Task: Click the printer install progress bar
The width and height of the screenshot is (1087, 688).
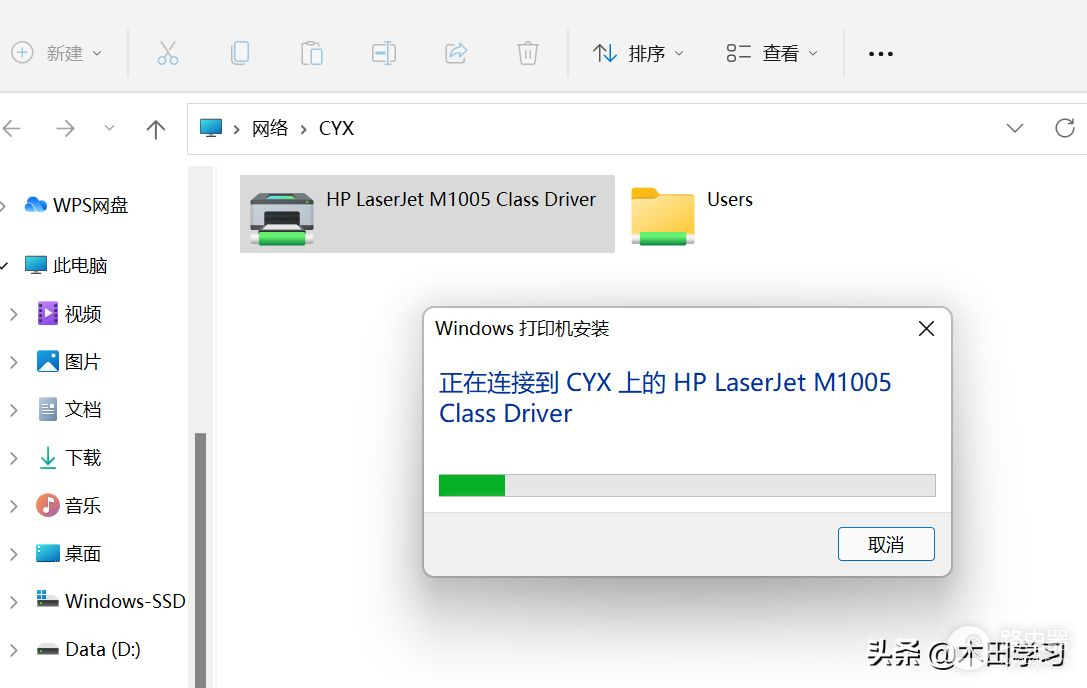Action: (x=687, y=485)
